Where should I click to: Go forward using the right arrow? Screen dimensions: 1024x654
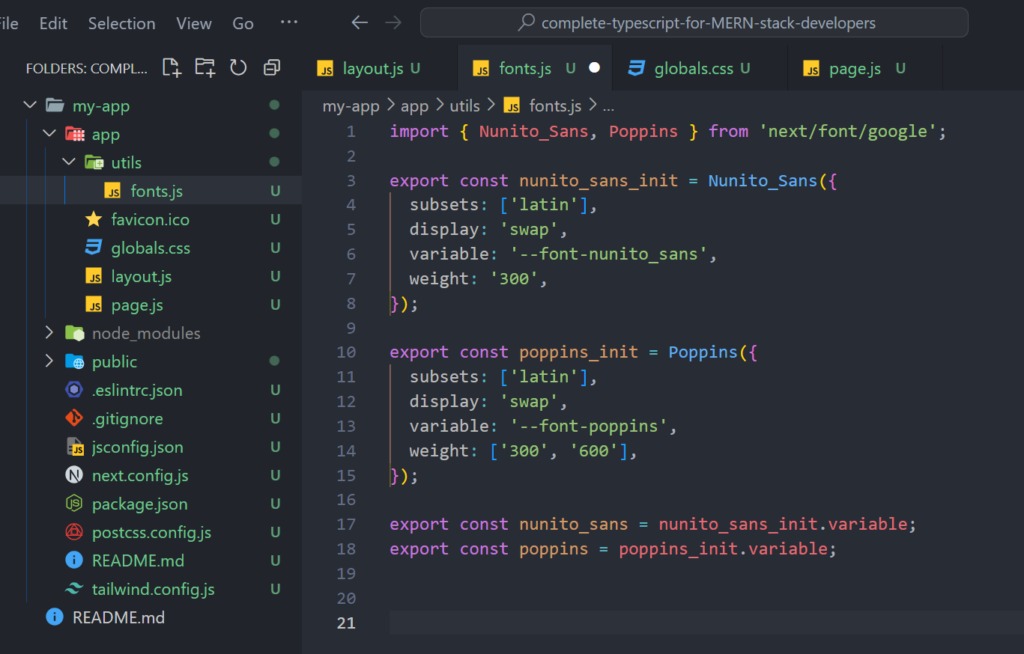point(394,22)
